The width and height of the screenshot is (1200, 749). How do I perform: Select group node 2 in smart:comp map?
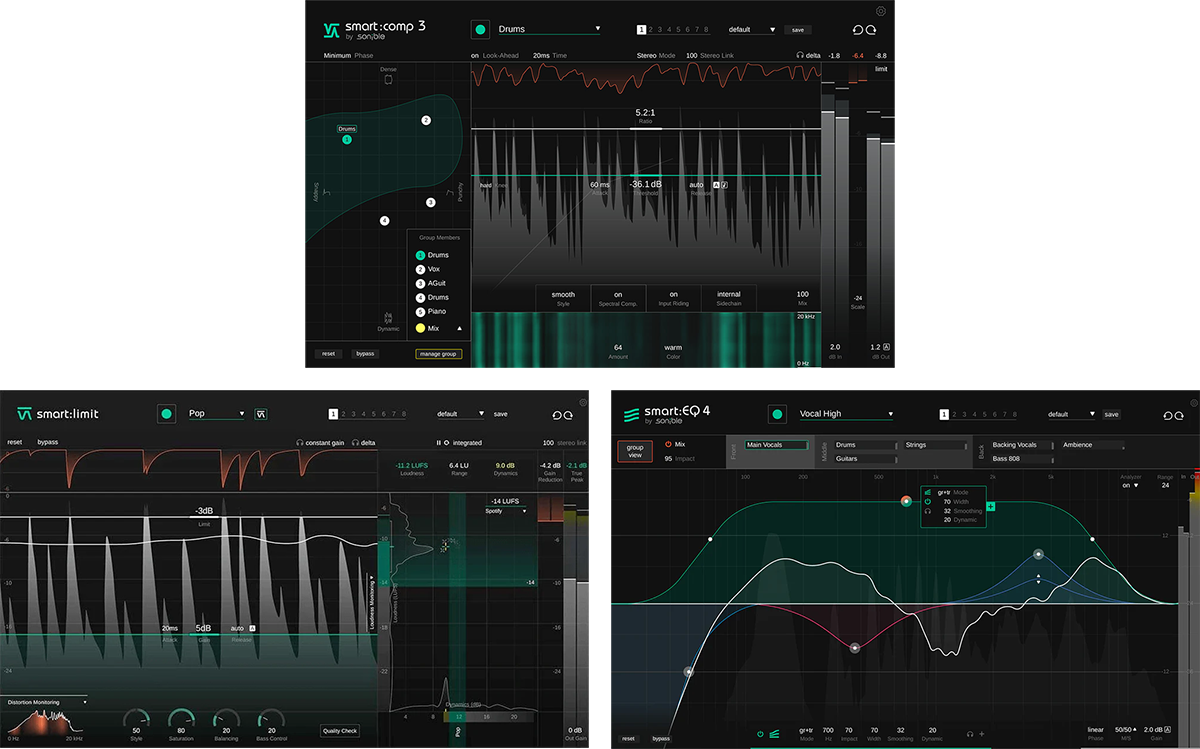coord(425,120)
